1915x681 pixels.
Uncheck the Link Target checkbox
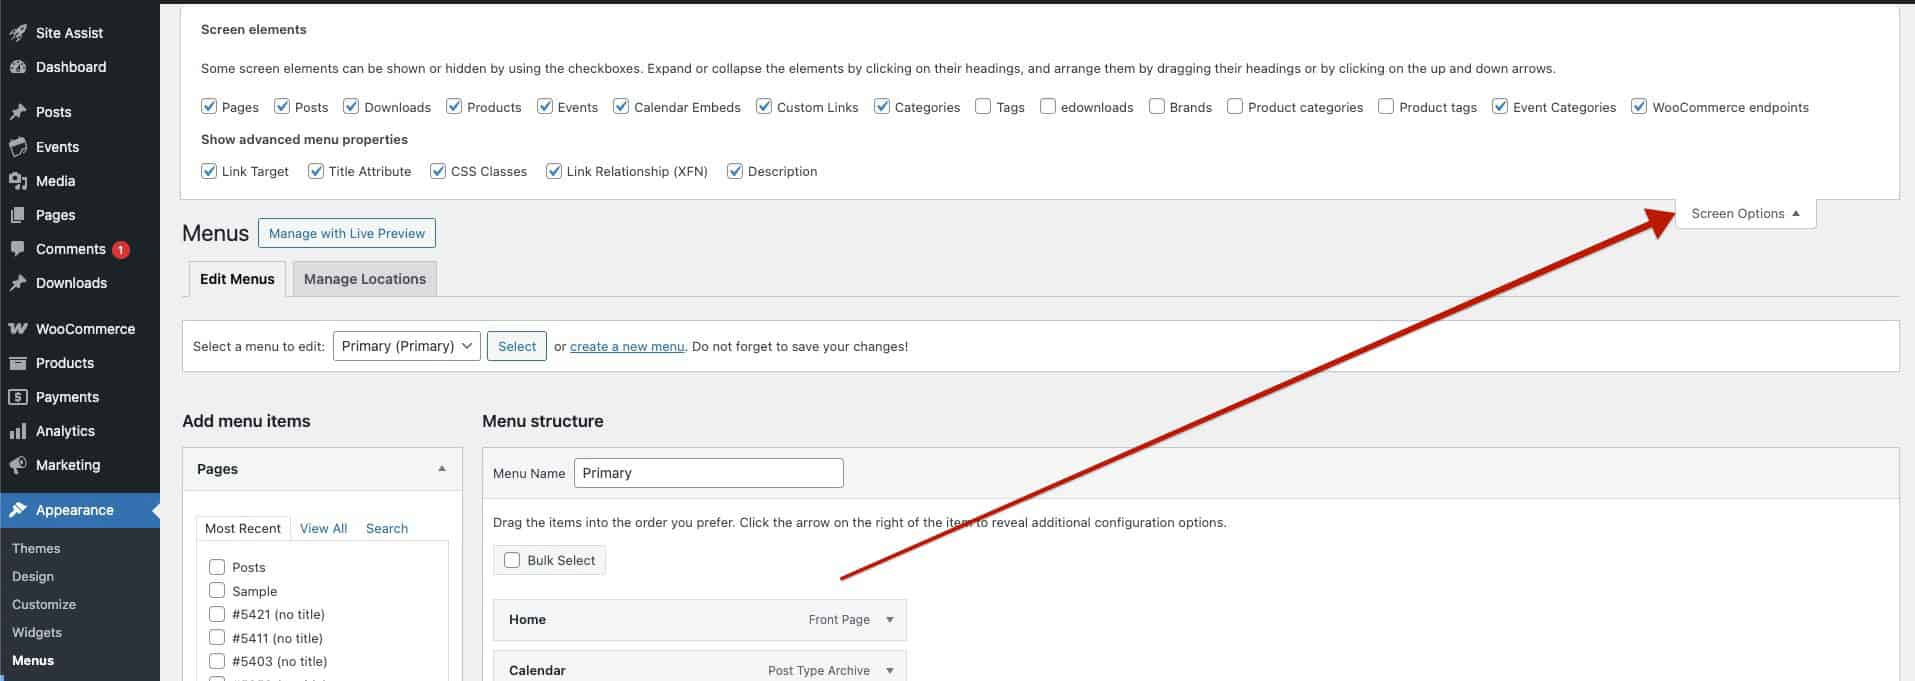209,171
